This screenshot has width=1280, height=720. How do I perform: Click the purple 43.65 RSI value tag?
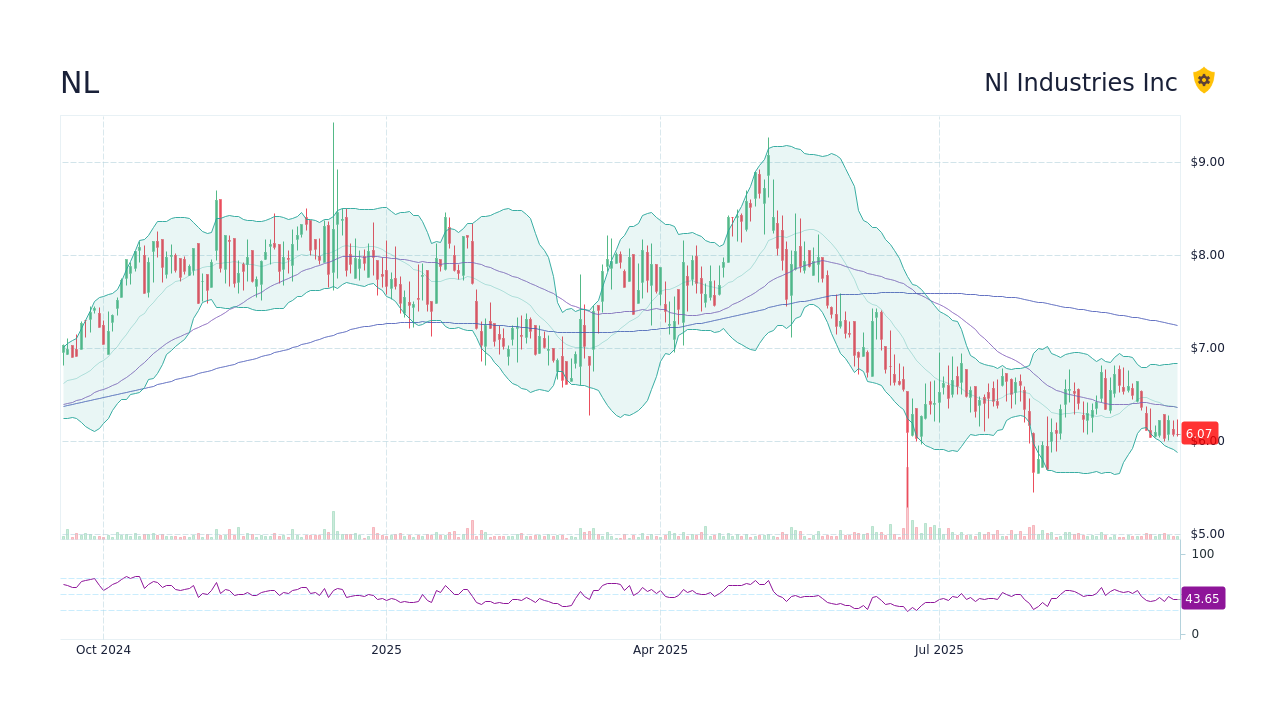point(1203,598)
